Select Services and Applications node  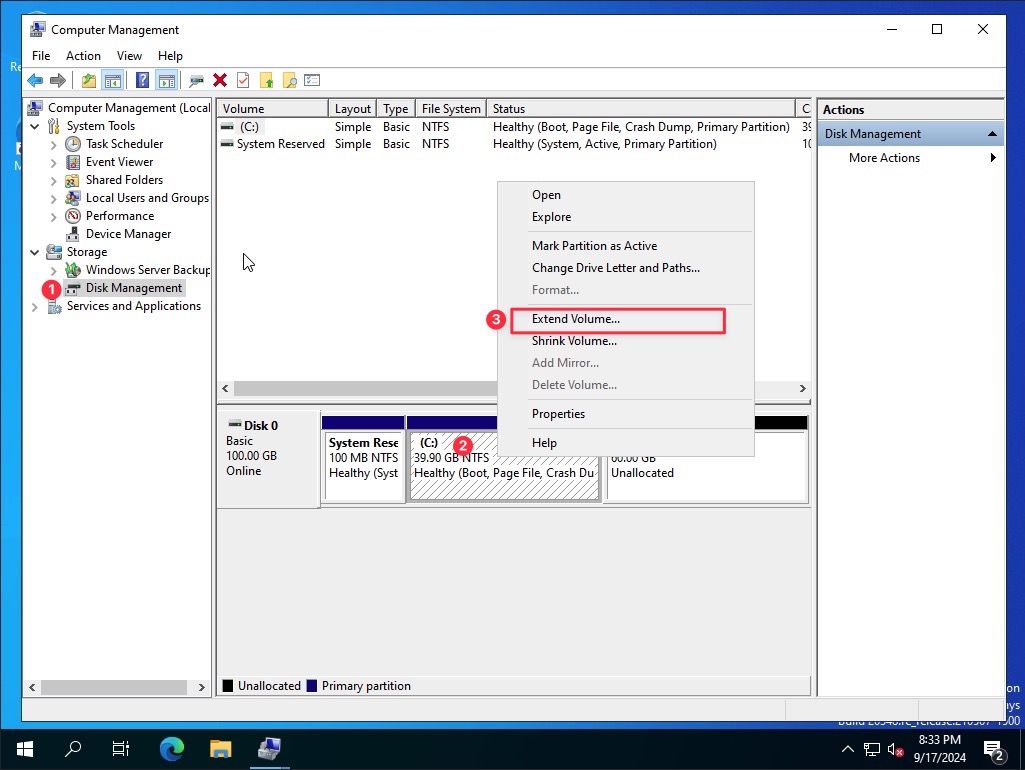[x=133, y=306]
